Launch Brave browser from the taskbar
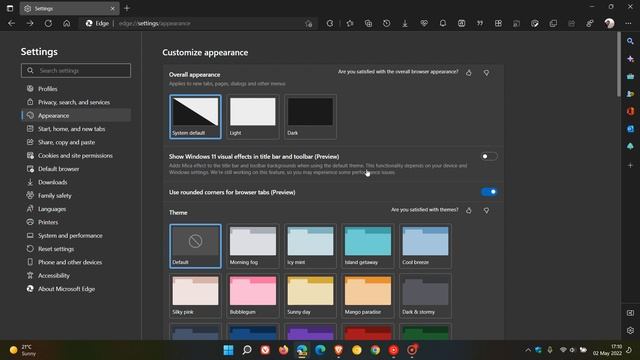 (x=338, y=350)
